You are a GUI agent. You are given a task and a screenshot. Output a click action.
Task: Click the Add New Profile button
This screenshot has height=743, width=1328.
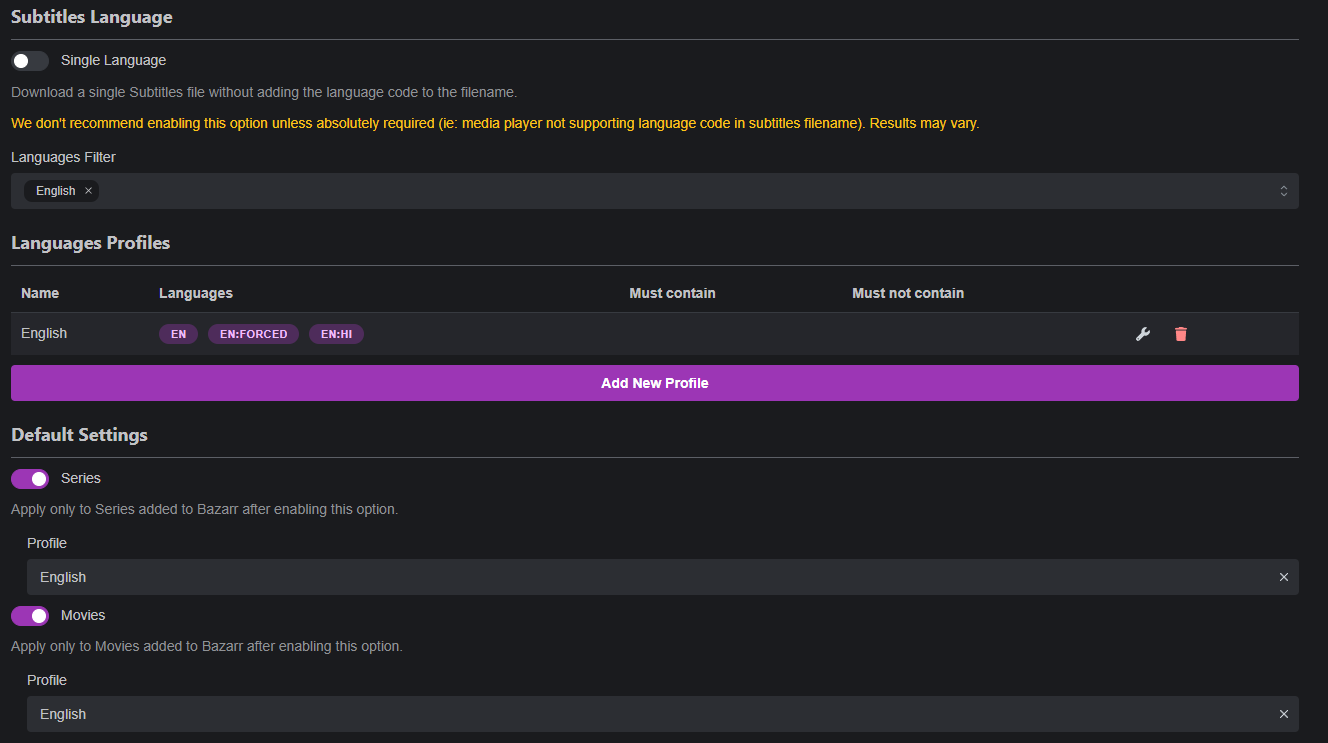655,383
